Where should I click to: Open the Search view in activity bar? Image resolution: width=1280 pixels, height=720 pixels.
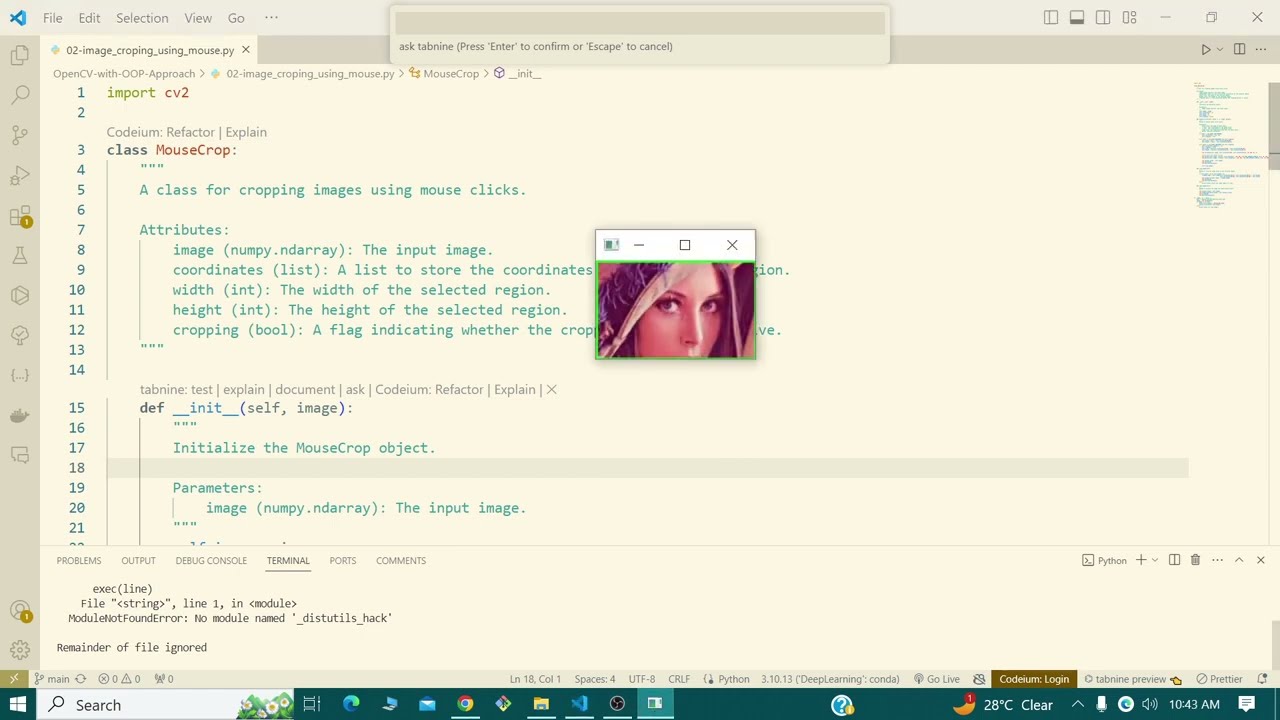coord(20,96)
